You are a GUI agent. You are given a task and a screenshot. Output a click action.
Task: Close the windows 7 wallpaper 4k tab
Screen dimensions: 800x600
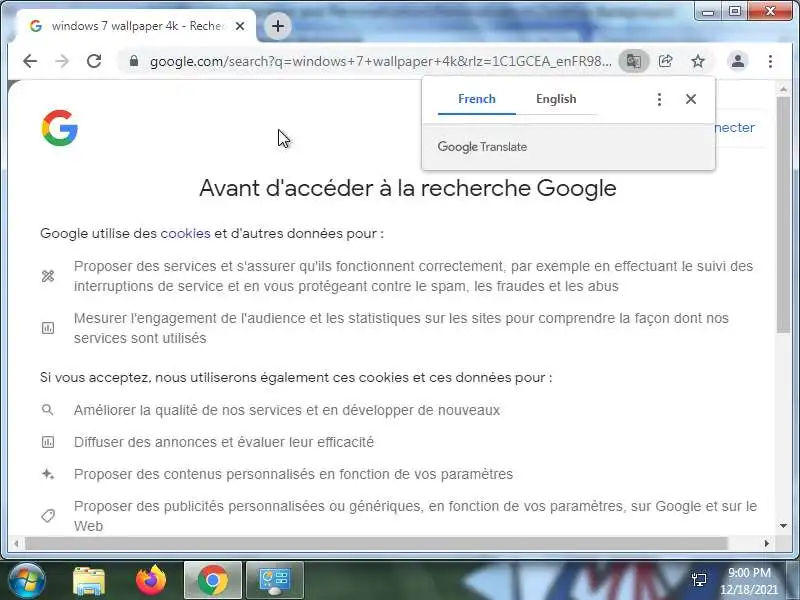[240, 26]
